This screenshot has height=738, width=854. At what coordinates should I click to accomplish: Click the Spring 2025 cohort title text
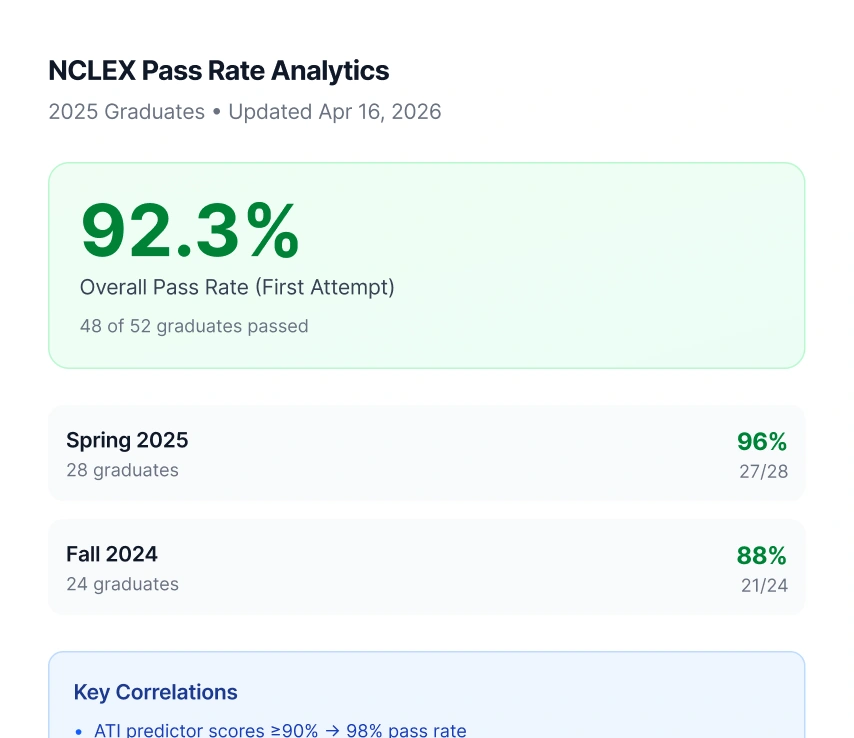coord(127,440)
